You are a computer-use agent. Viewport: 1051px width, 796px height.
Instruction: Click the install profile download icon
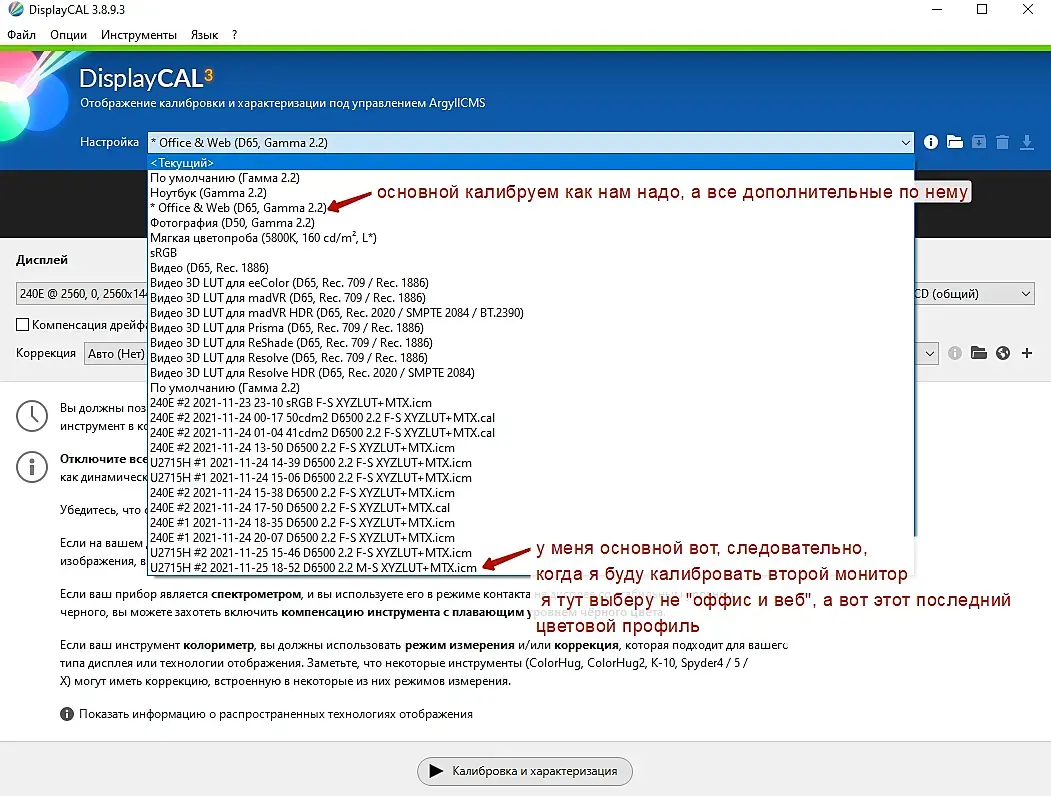click(x=1026, y=142)
